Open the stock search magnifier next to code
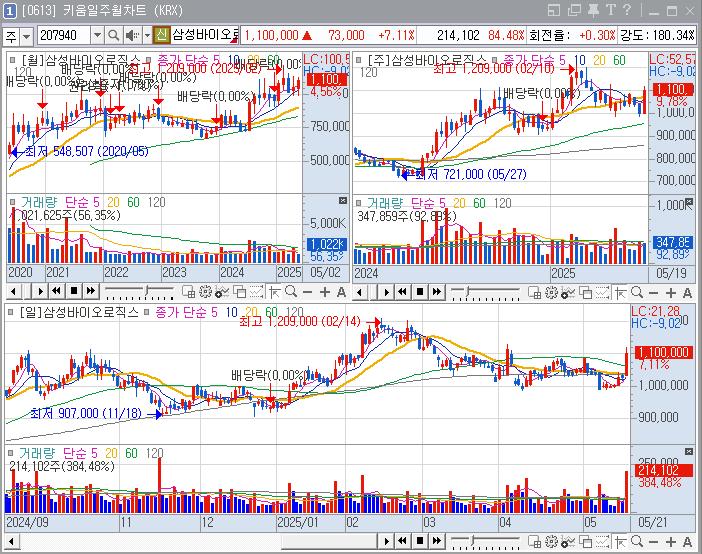702x554 pixels. (x=114, y=35)
